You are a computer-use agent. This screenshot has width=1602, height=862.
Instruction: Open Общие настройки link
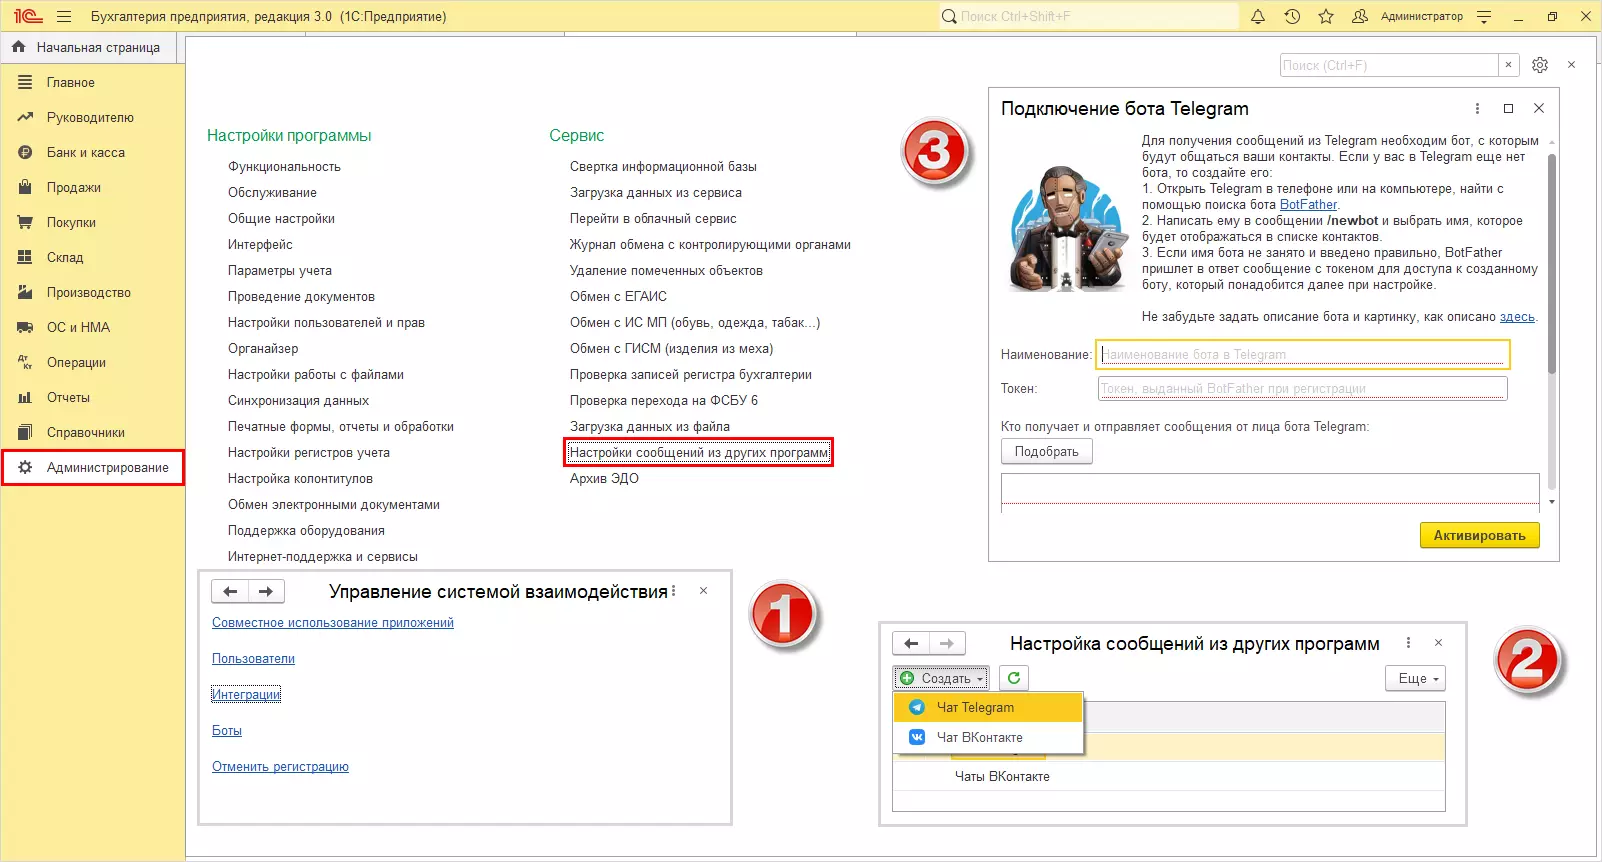point(281,219)
